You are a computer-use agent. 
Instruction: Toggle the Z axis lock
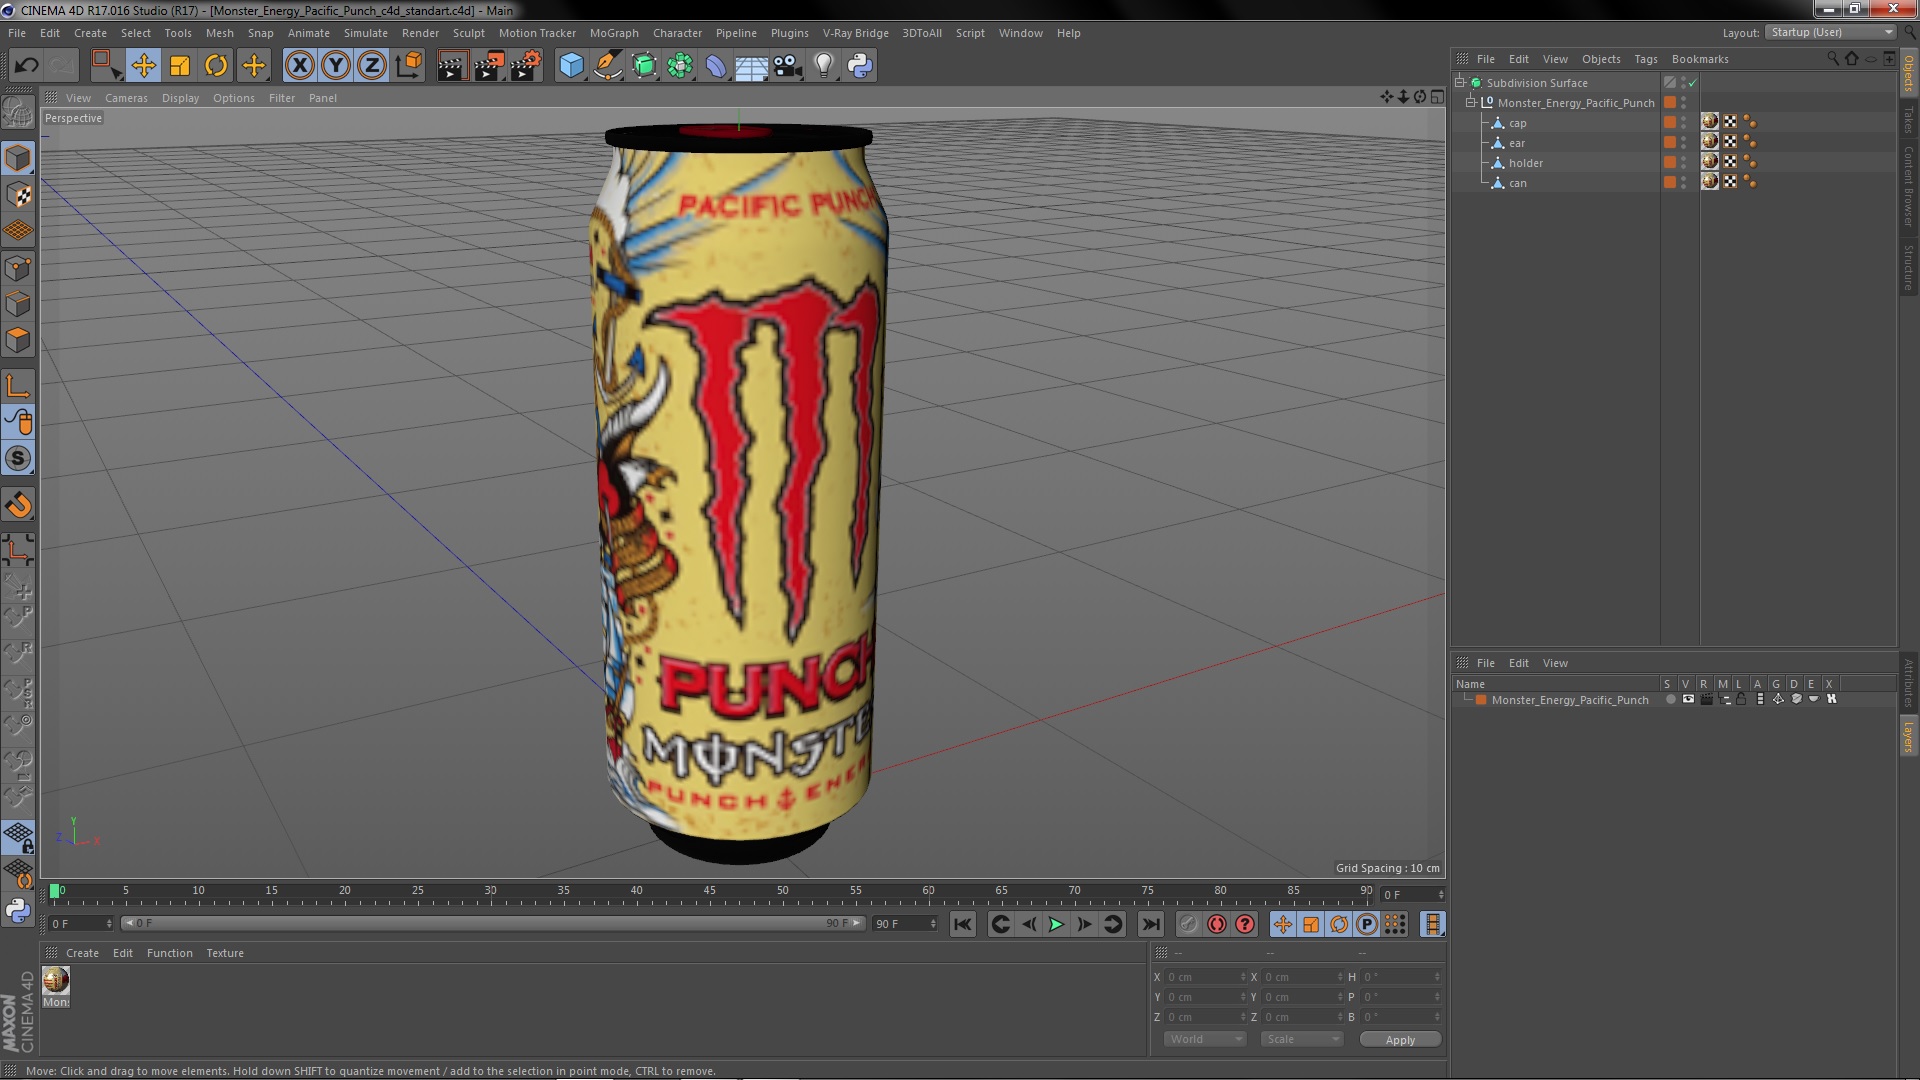(372, 66)
